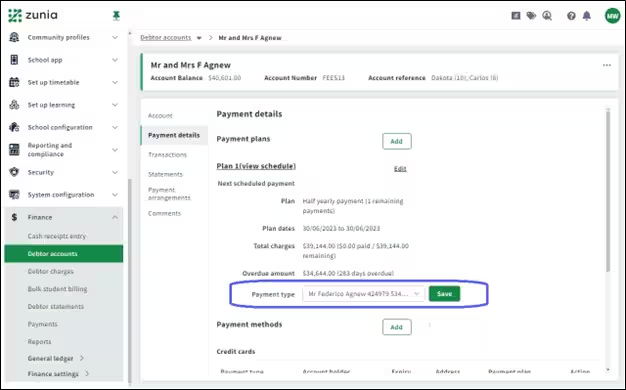Open Cash receipts entry
Screen dimensions: 626x390
pyautogui.click(x=57, y=236)
